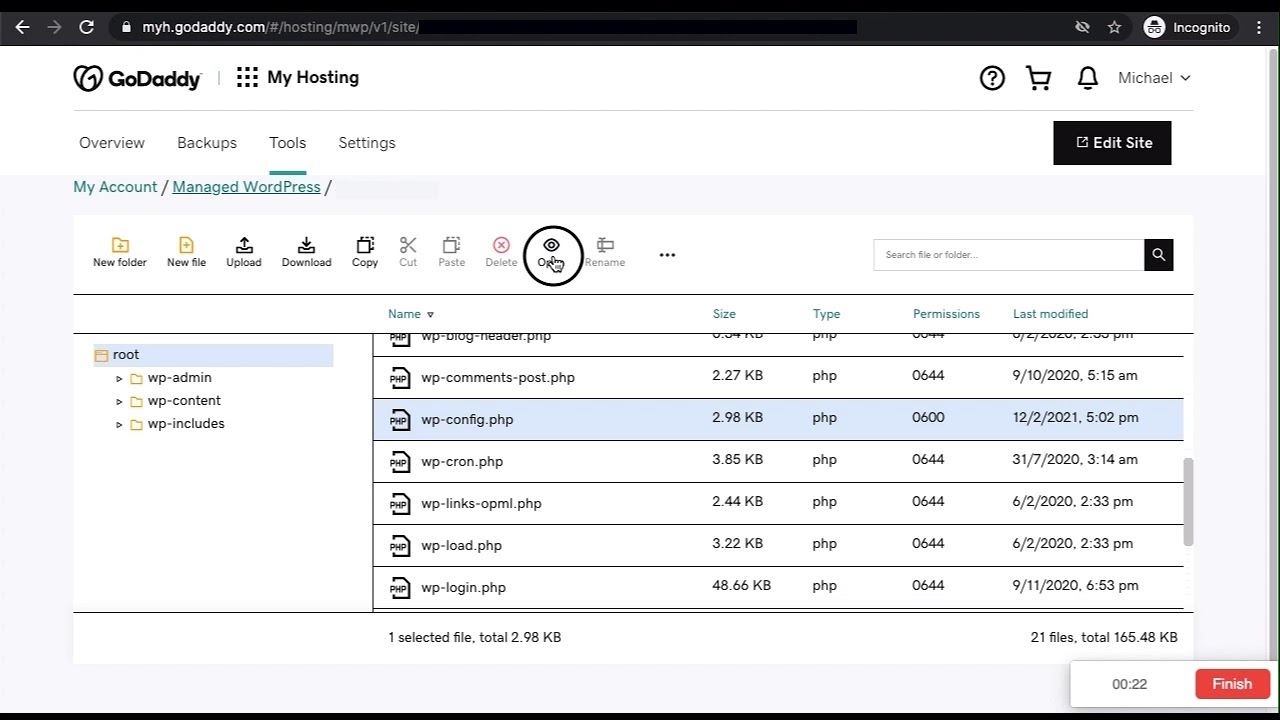Image resolution: width=1280 pixels, height=720 pixels.
Task: Click the Last modified column header
Action: tap(1050, 314)
